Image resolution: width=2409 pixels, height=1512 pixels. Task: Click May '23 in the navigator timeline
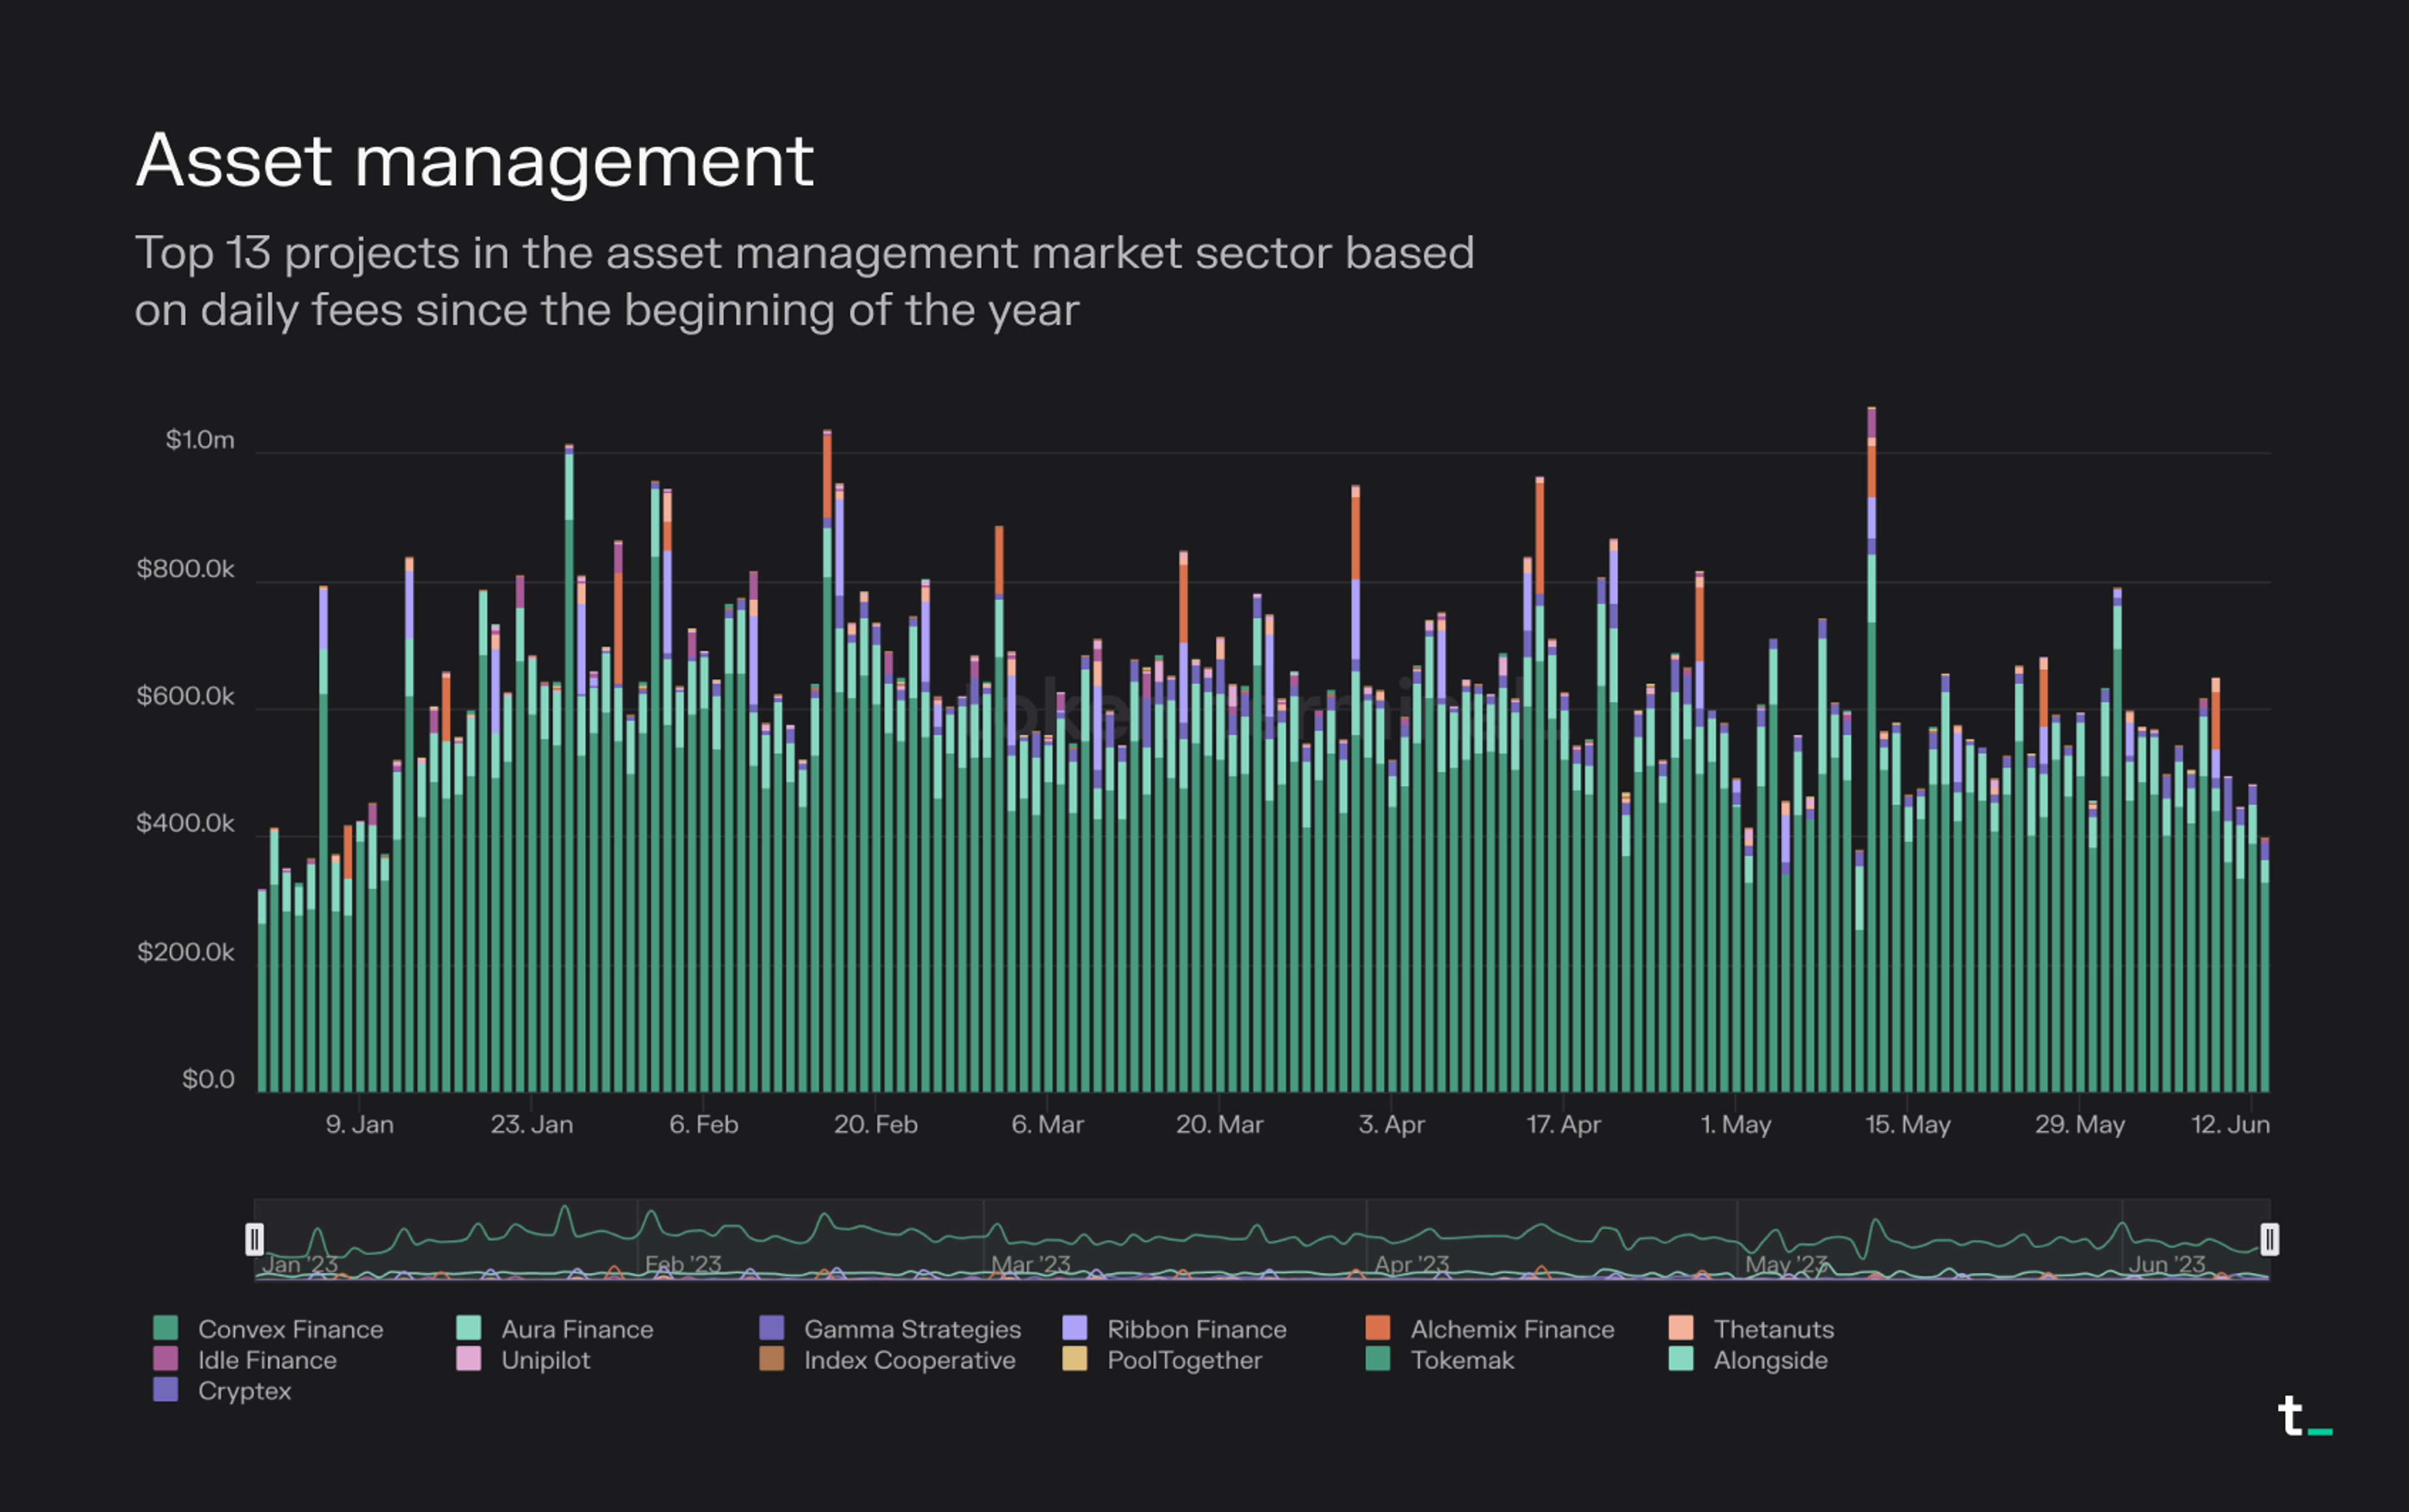point(1786,1264)
